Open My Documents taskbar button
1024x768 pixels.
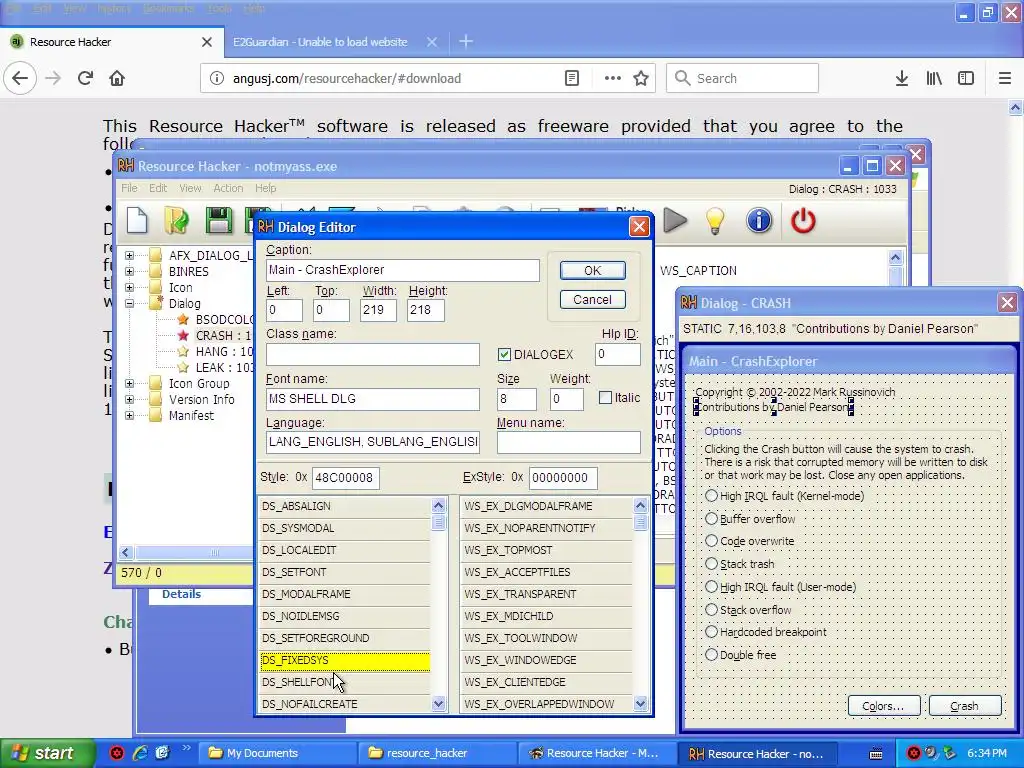tap(278, 753)
